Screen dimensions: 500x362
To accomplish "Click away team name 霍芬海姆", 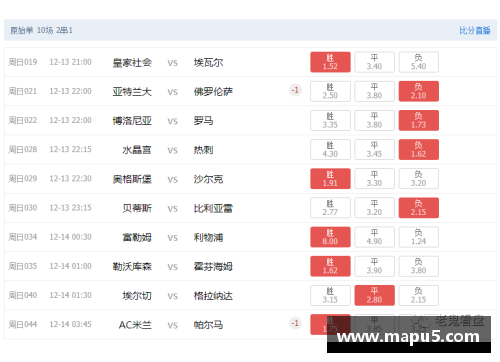I will pyautogui.click(x=213, y=267).
